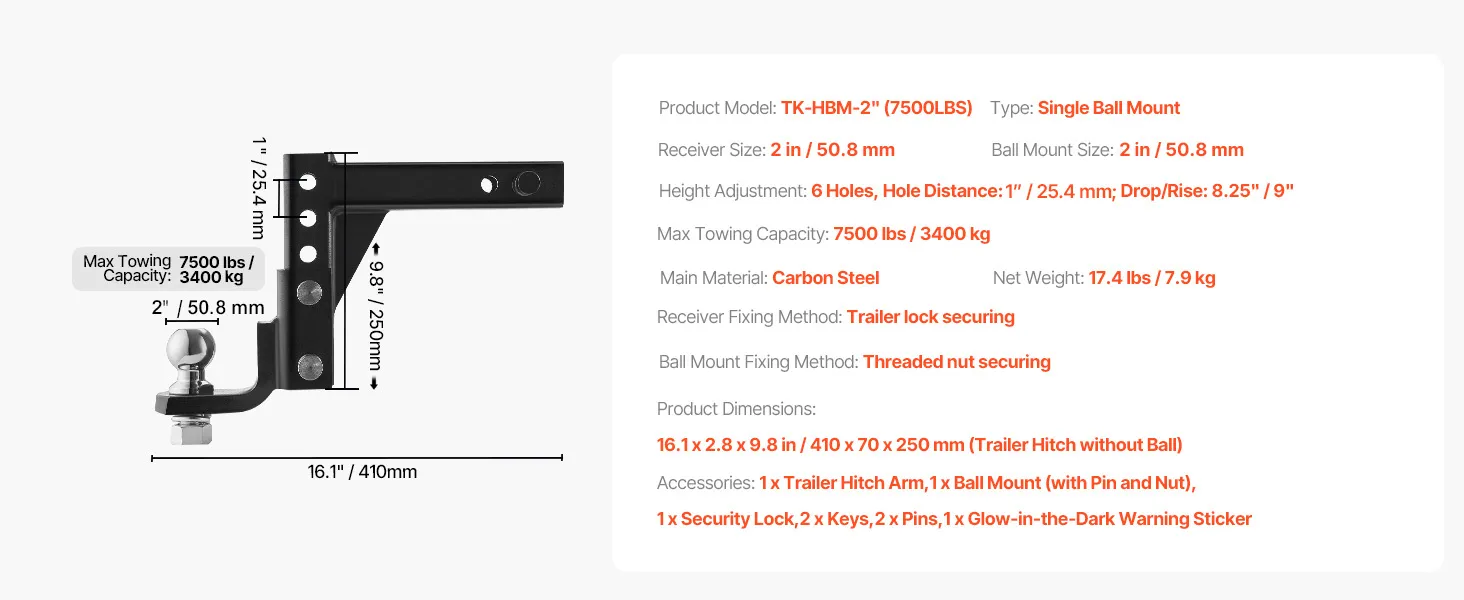Click the chrome hitch ball
Image resolution: width=1464 pixels, height=600 pixels.
[x=192, y=349]
